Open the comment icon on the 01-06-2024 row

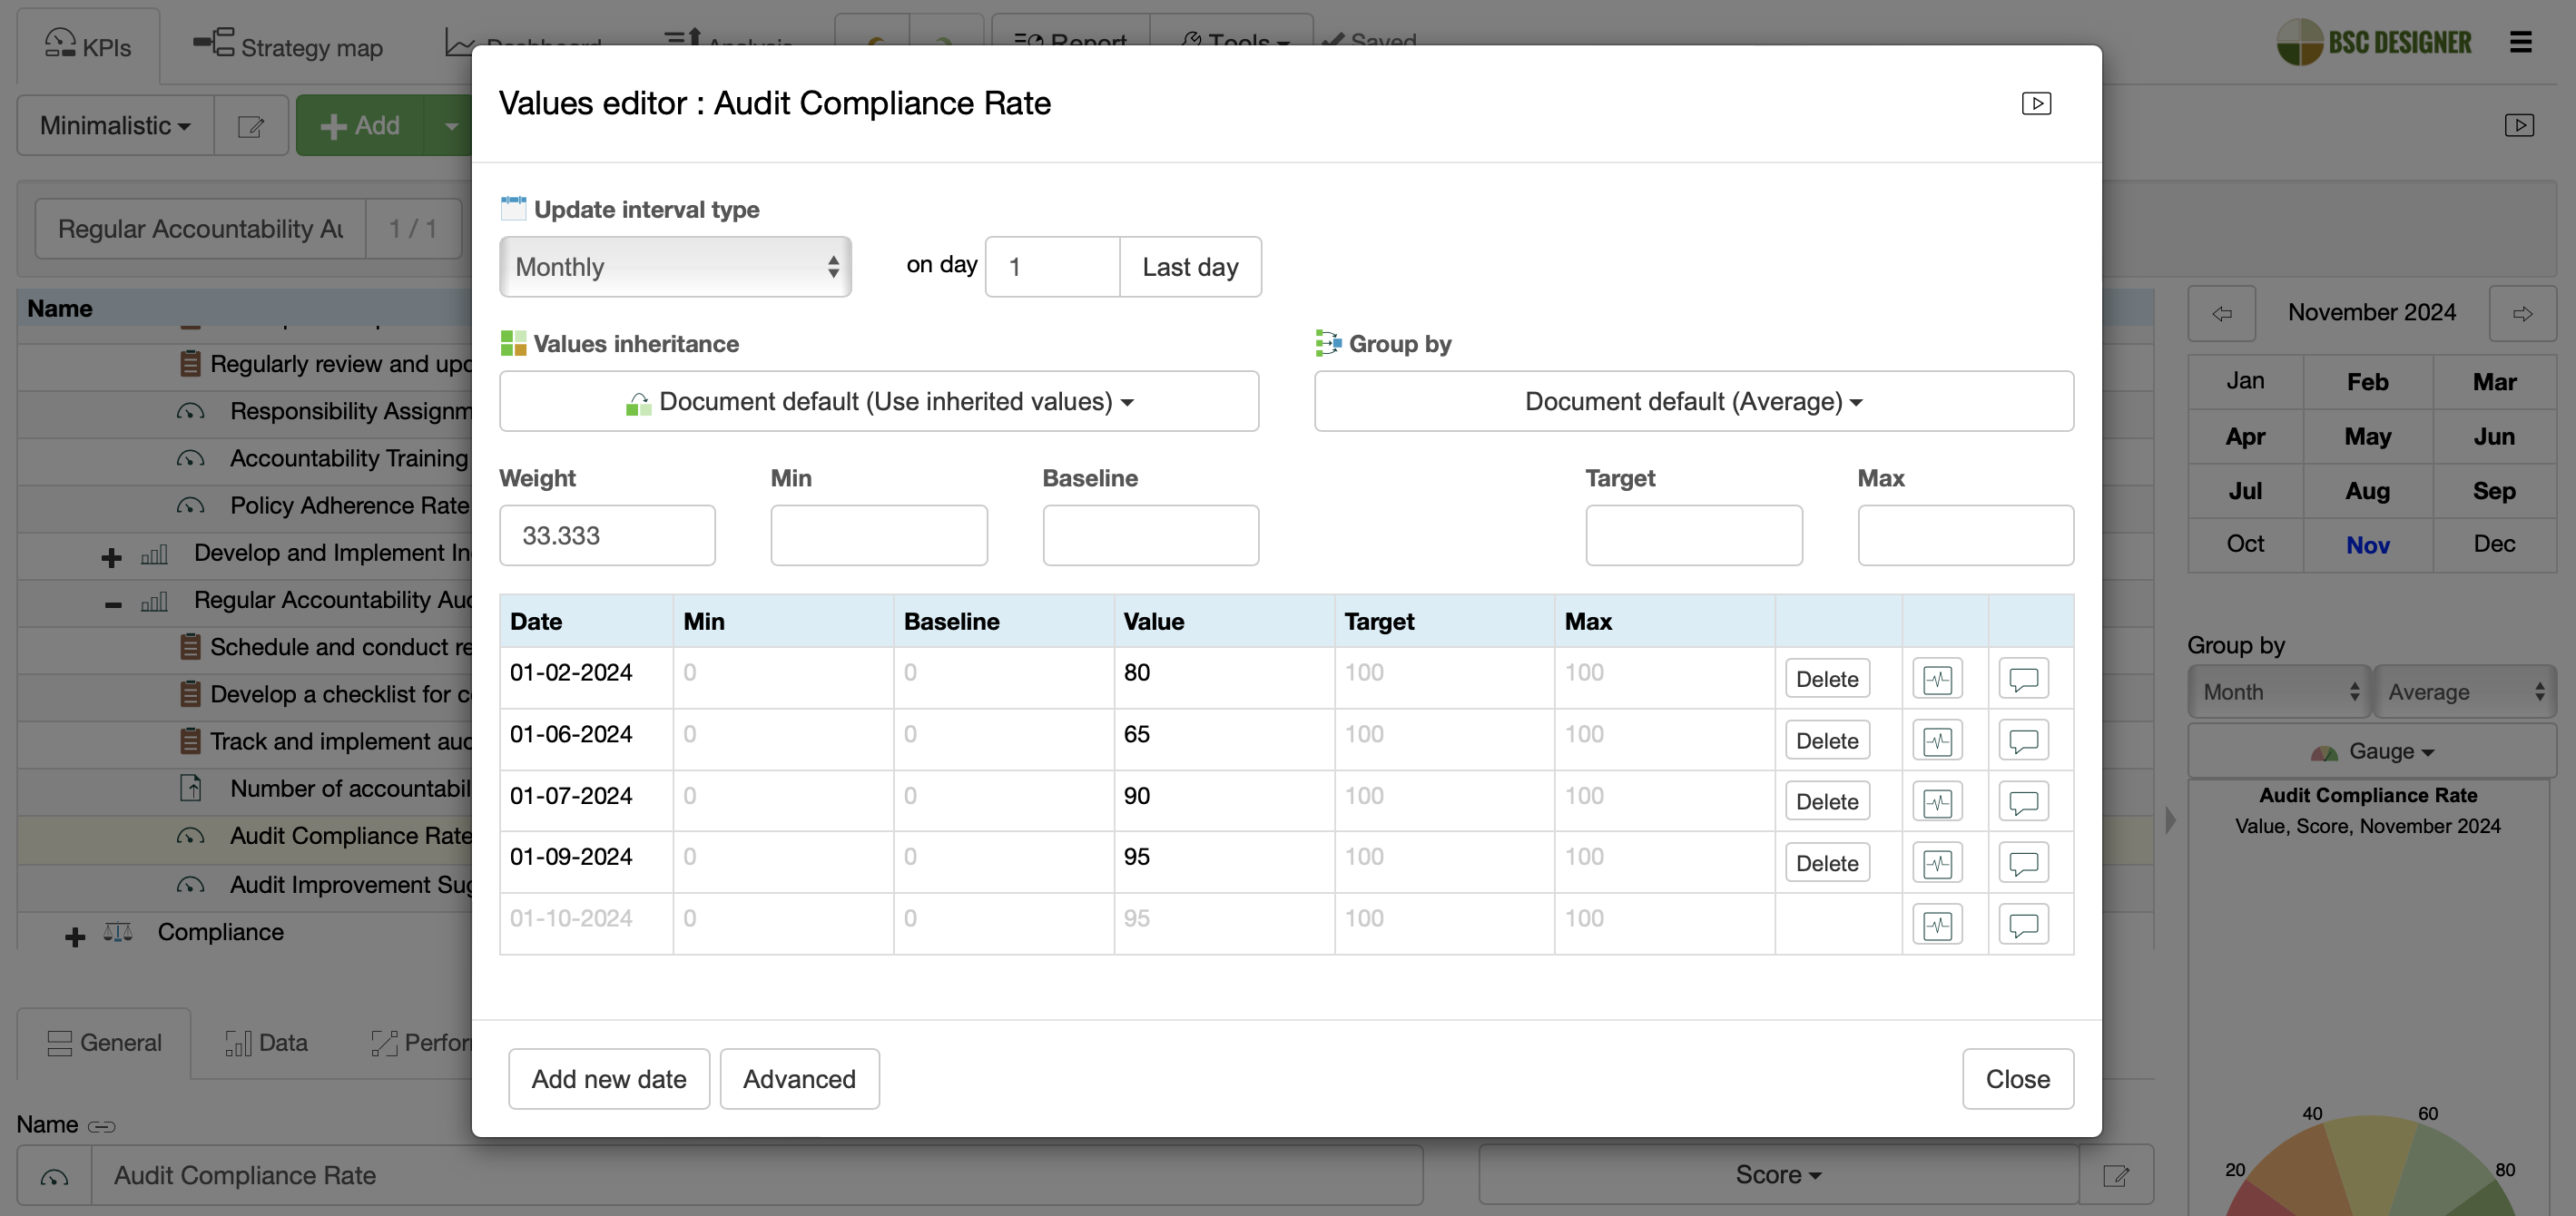pos(2024,740)
